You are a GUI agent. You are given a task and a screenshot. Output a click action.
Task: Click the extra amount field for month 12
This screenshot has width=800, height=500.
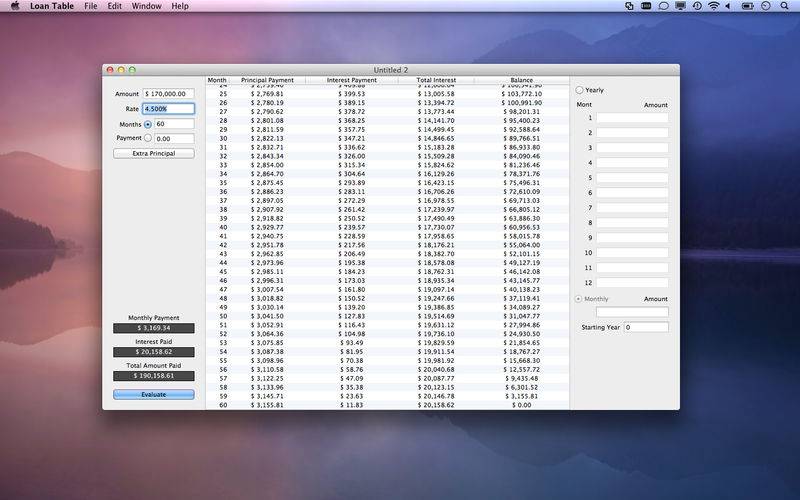[632, 283]
